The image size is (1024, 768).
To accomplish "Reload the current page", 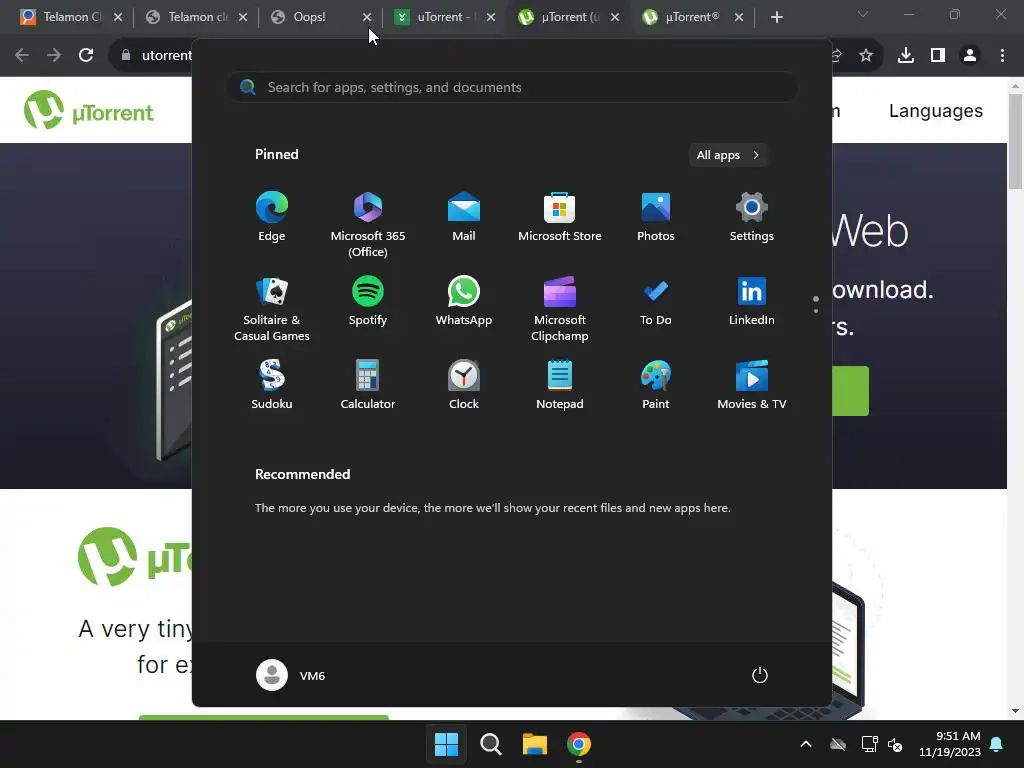I will pos(86,55).
